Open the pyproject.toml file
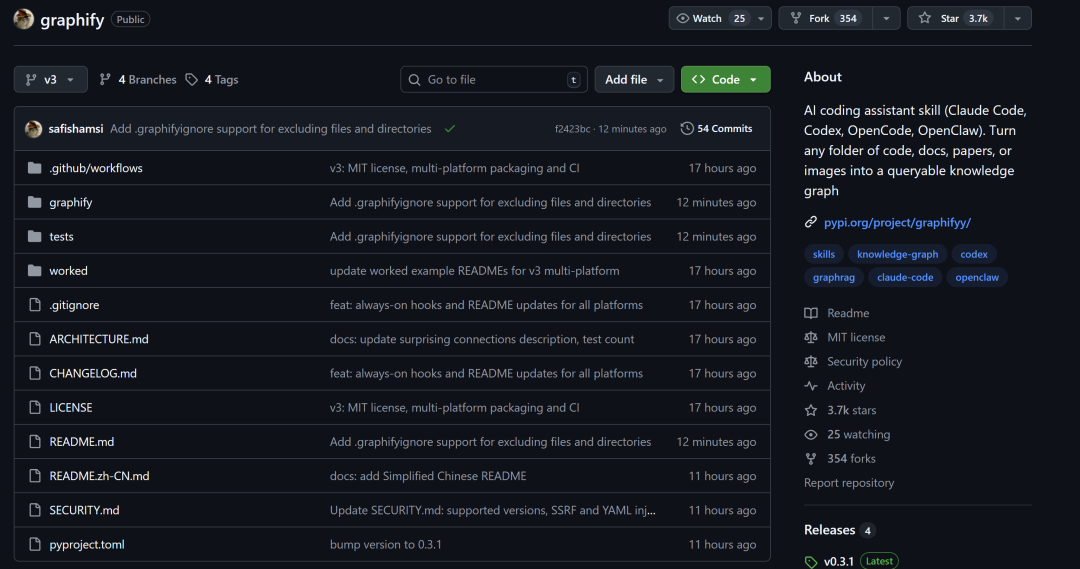 pos(87,545)
